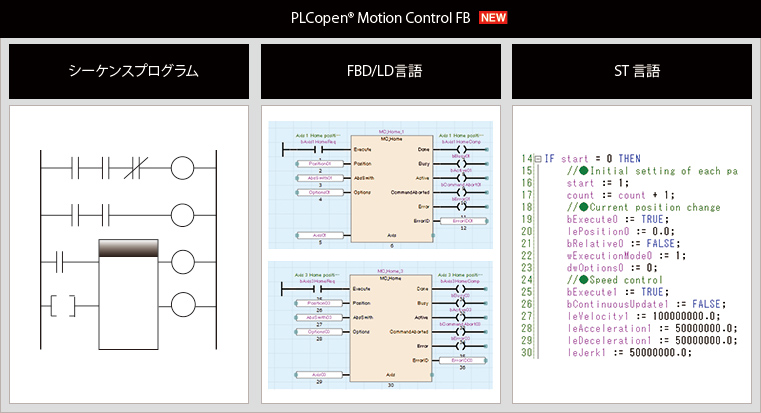This screenshot has height=413, width=761.
Task: Click the red NEW badge
Action: (x=491, y=18)
